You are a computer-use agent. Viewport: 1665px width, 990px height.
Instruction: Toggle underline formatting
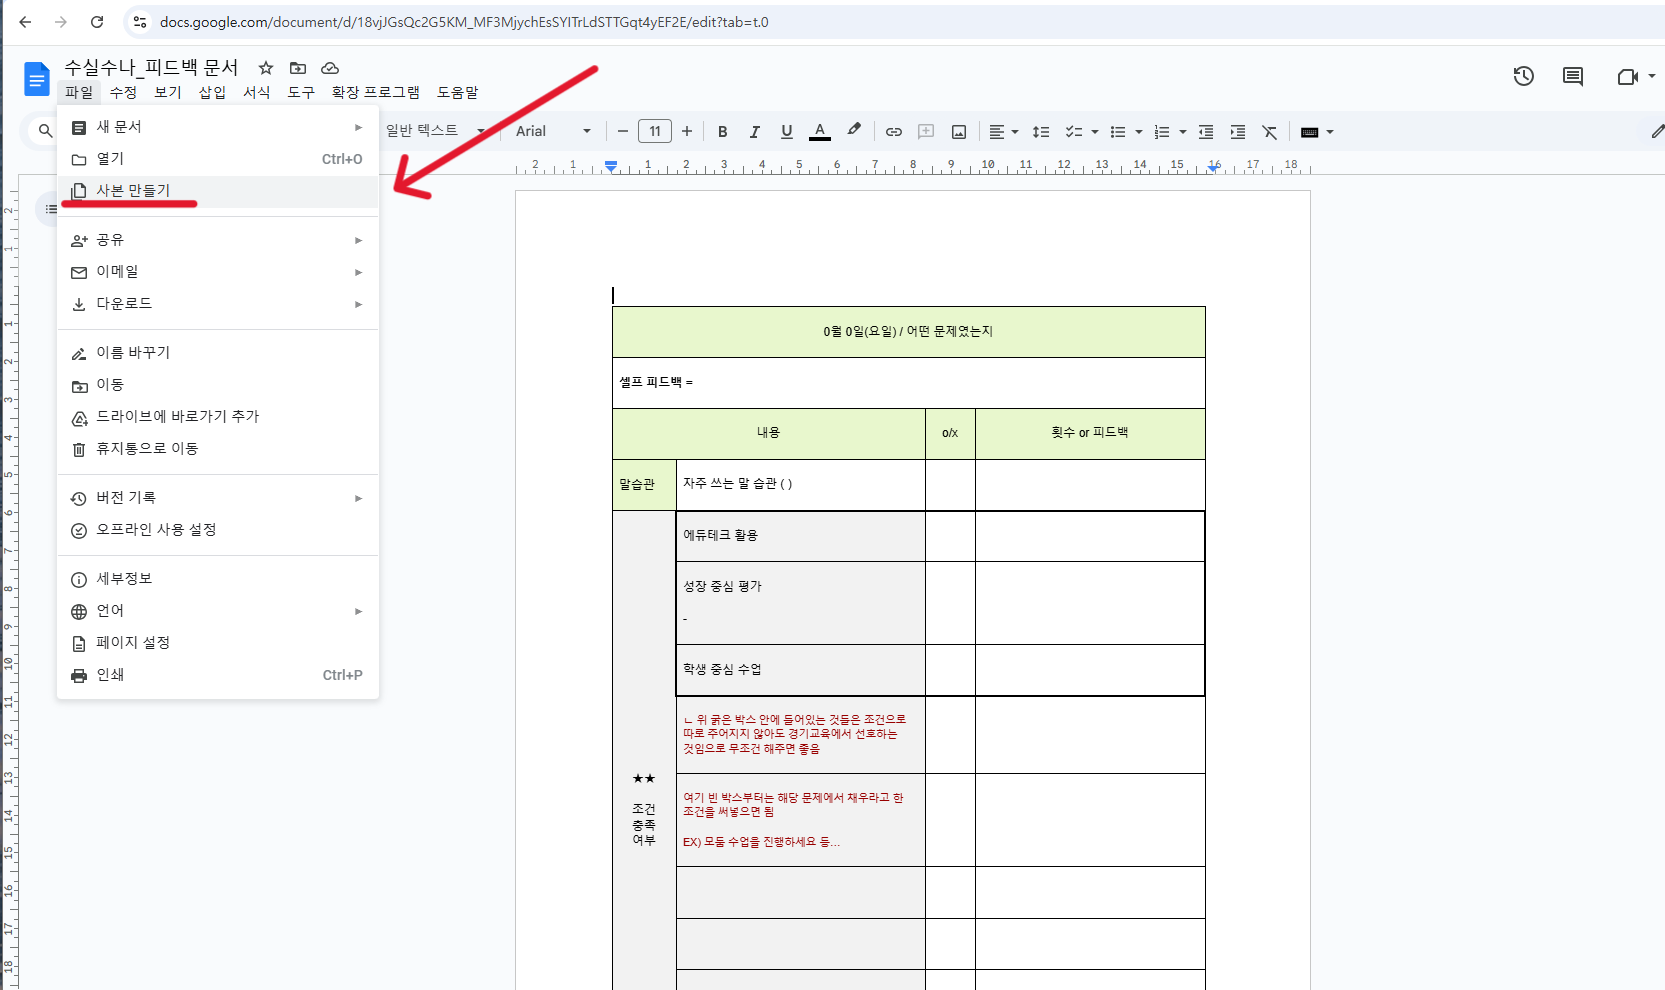(787, 132)
